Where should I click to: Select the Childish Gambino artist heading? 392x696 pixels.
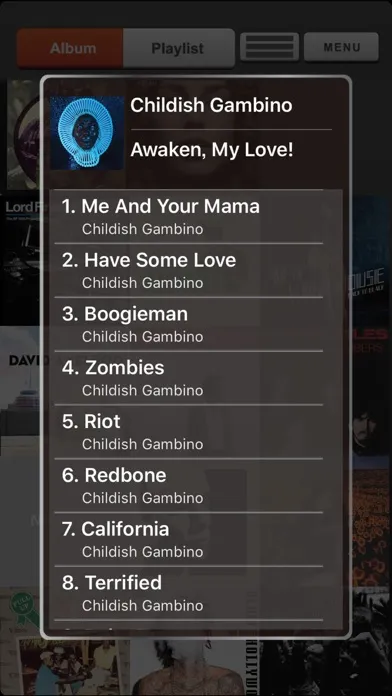click(211, 105)
